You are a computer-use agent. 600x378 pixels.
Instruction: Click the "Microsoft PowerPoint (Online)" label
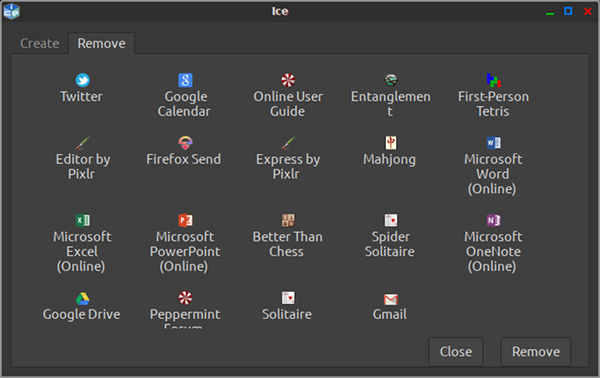click(185, 251)
